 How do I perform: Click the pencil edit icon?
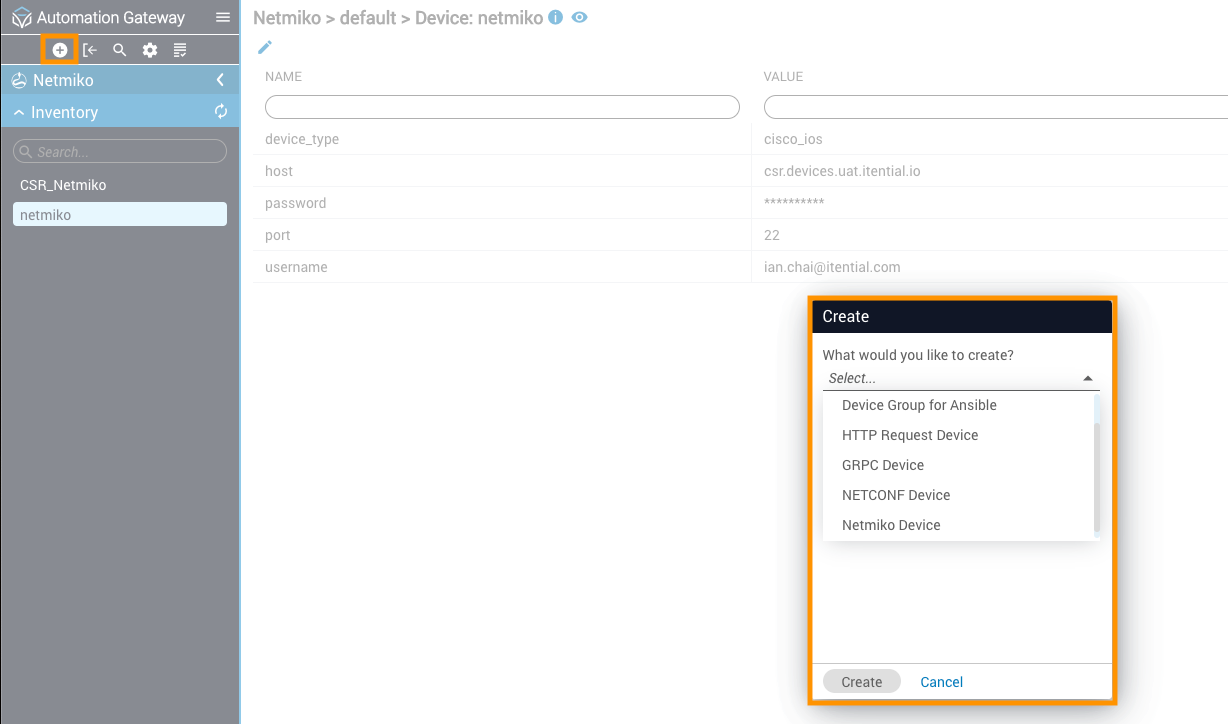point(265,47)
